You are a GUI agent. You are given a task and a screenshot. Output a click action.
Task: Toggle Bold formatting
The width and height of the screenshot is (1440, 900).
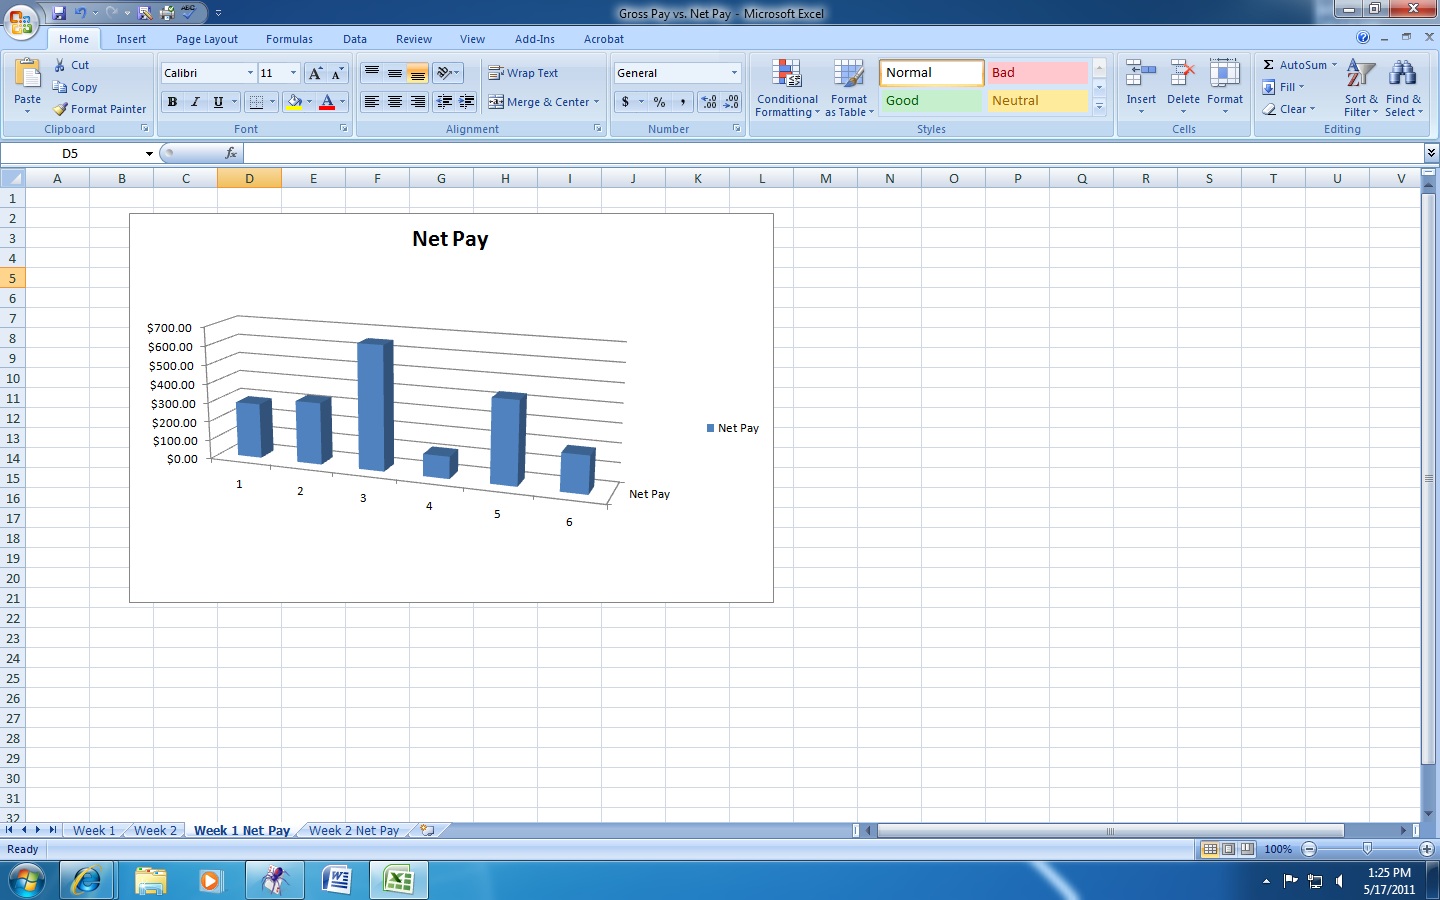172,102
